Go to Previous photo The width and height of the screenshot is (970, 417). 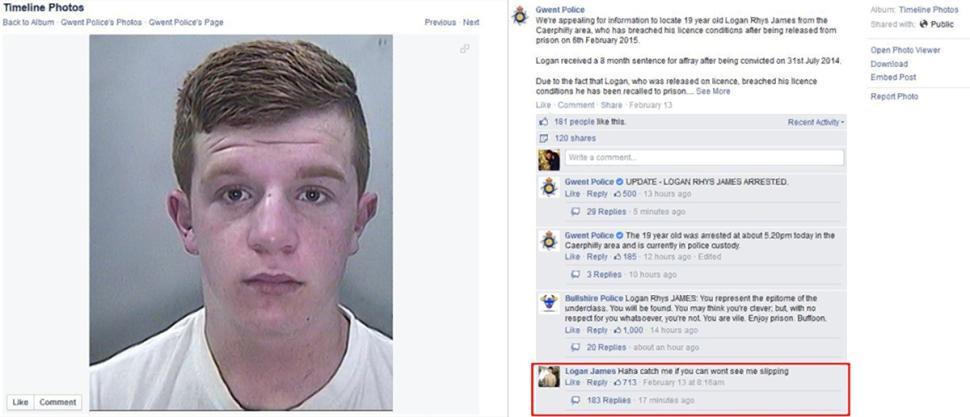(x=440, y=22)
